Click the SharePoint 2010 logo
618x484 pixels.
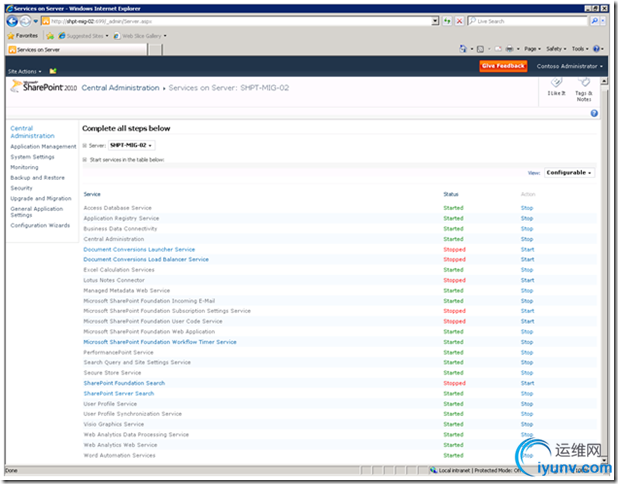(44, 86)
